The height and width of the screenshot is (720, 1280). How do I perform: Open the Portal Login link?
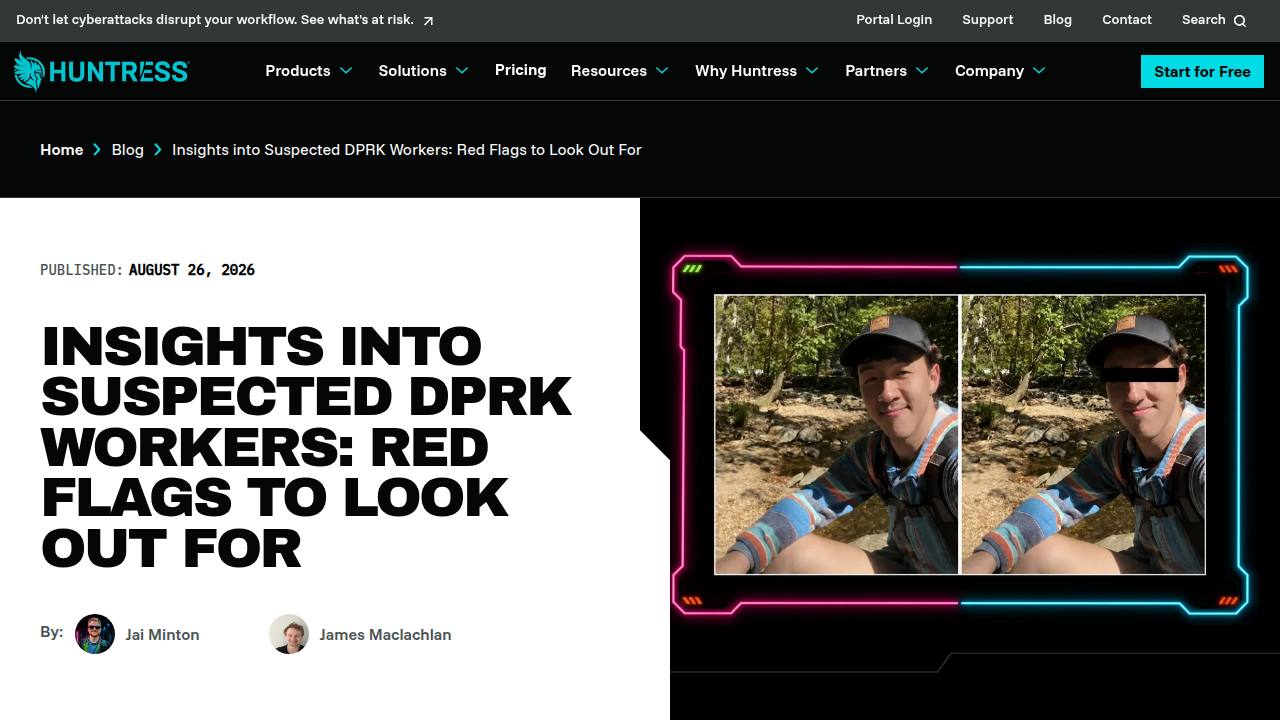click(894, 20)
